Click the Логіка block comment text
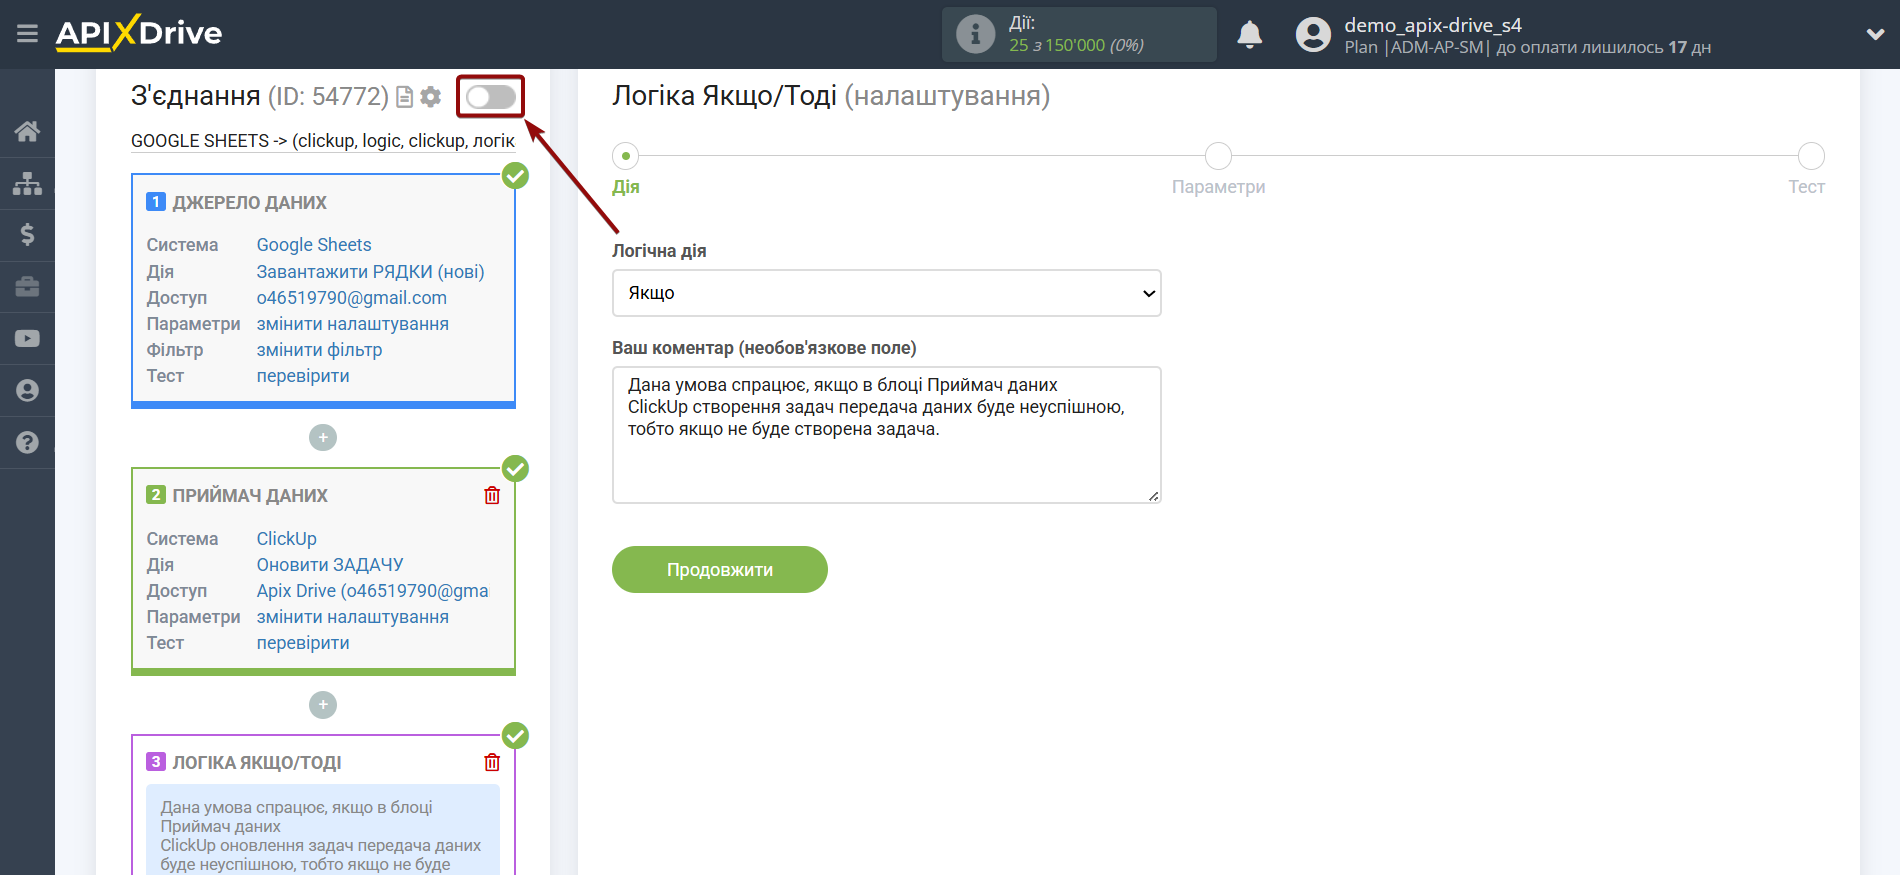1900x875 pixels. [x=322, y=836]
